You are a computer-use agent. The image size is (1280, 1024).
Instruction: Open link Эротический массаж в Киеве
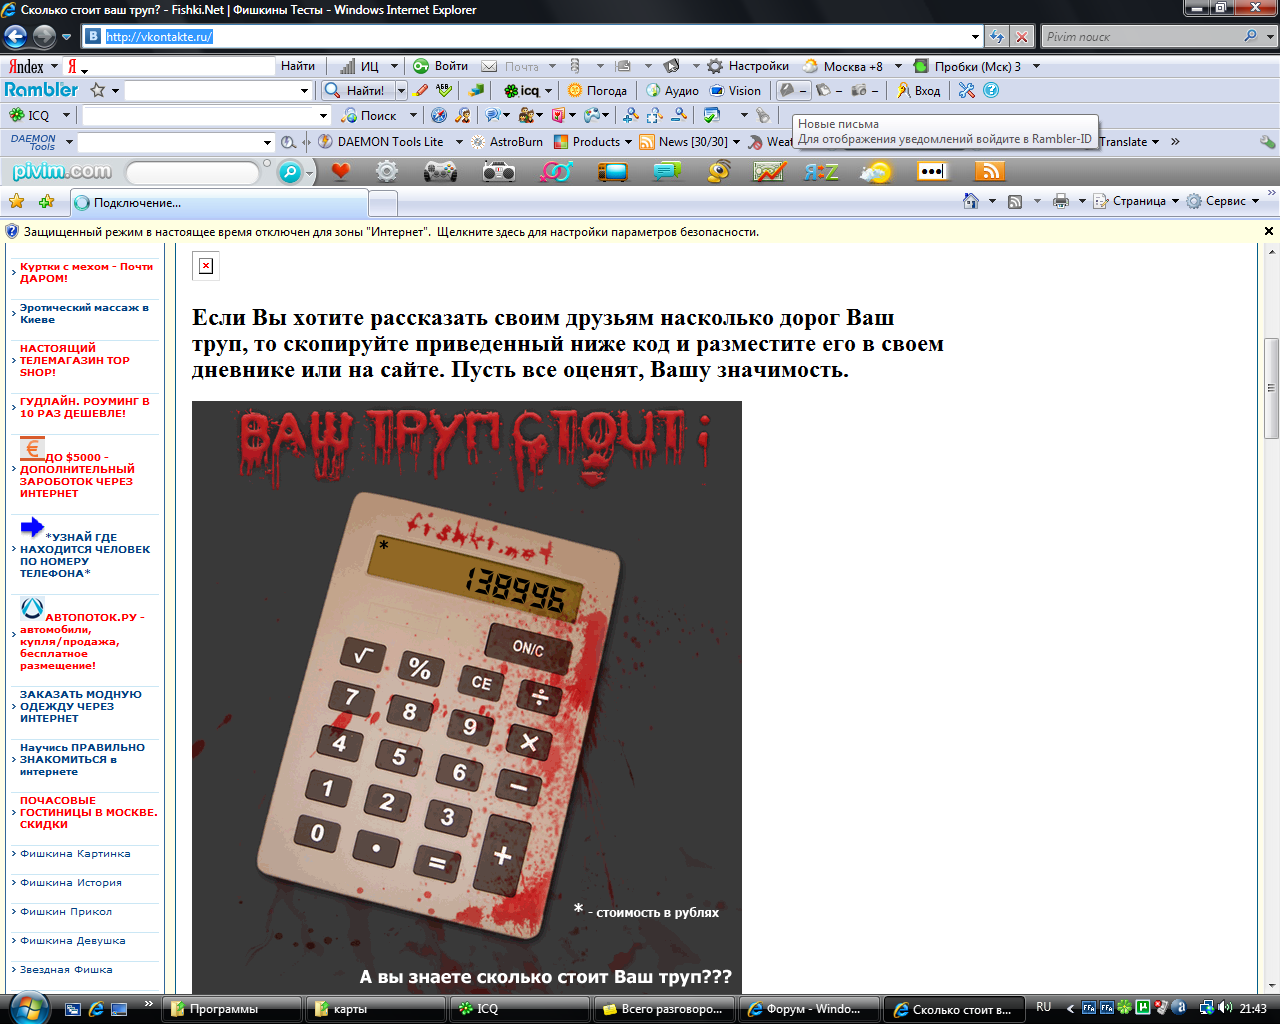point(84,313)
